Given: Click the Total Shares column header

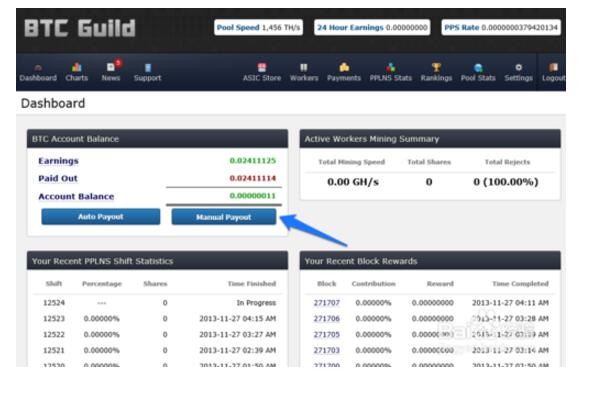Looking at the screenshot, I should pyautogui.click(x=429, y=162).
